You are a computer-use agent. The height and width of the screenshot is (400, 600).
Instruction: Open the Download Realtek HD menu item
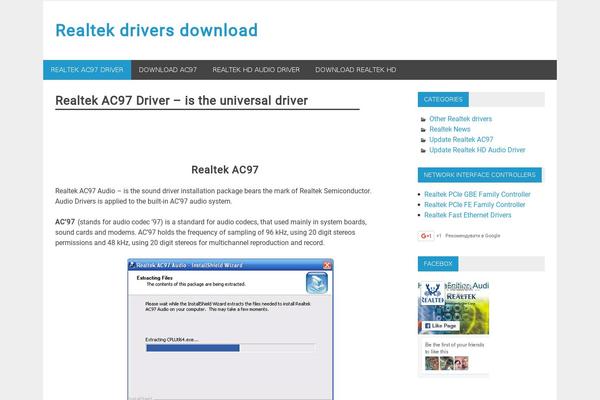(355, 70)
